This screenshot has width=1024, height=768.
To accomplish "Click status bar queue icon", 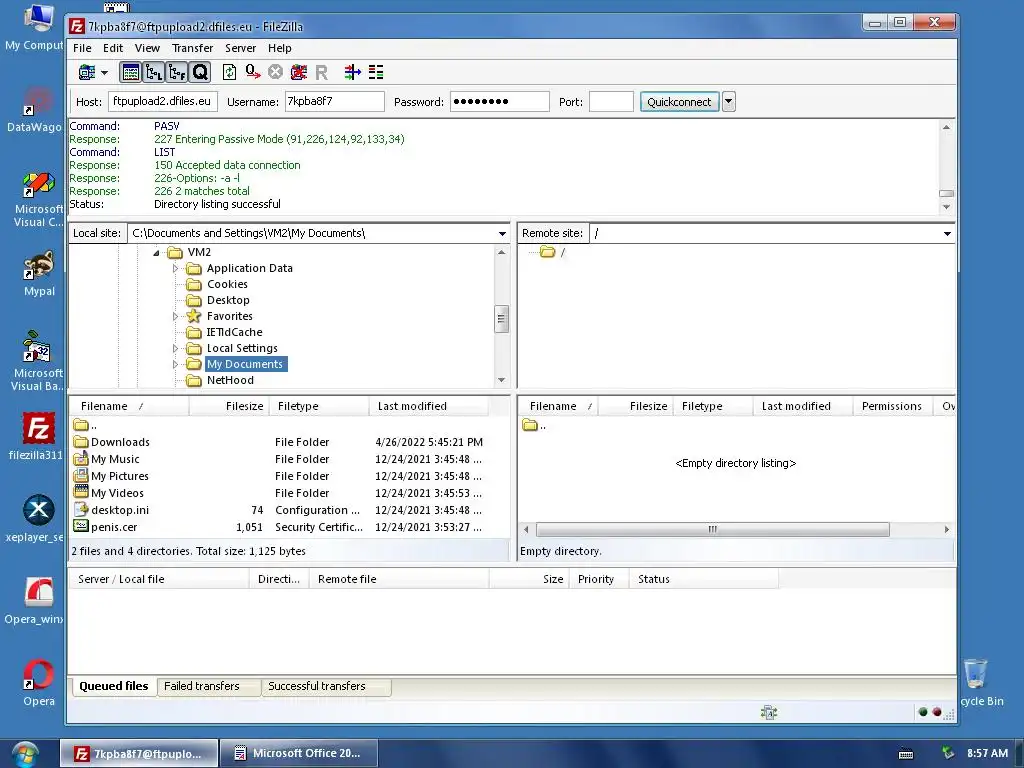I will coord(769,712).
